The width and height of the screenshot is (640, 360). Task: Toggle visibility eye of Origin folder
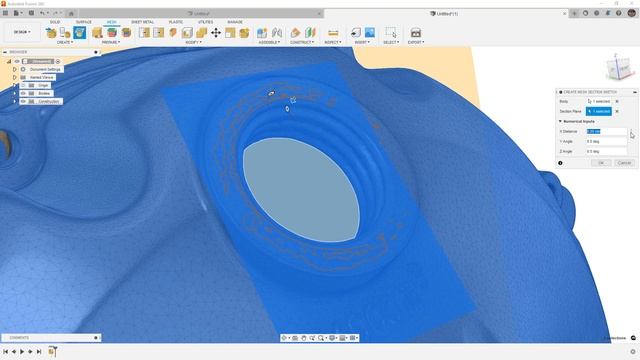point(23,85)
